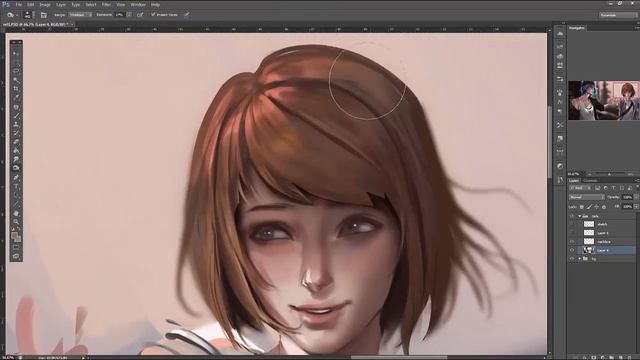
Task: Select the Smudge/Blur tool
Action: click(x=16, y=159)
